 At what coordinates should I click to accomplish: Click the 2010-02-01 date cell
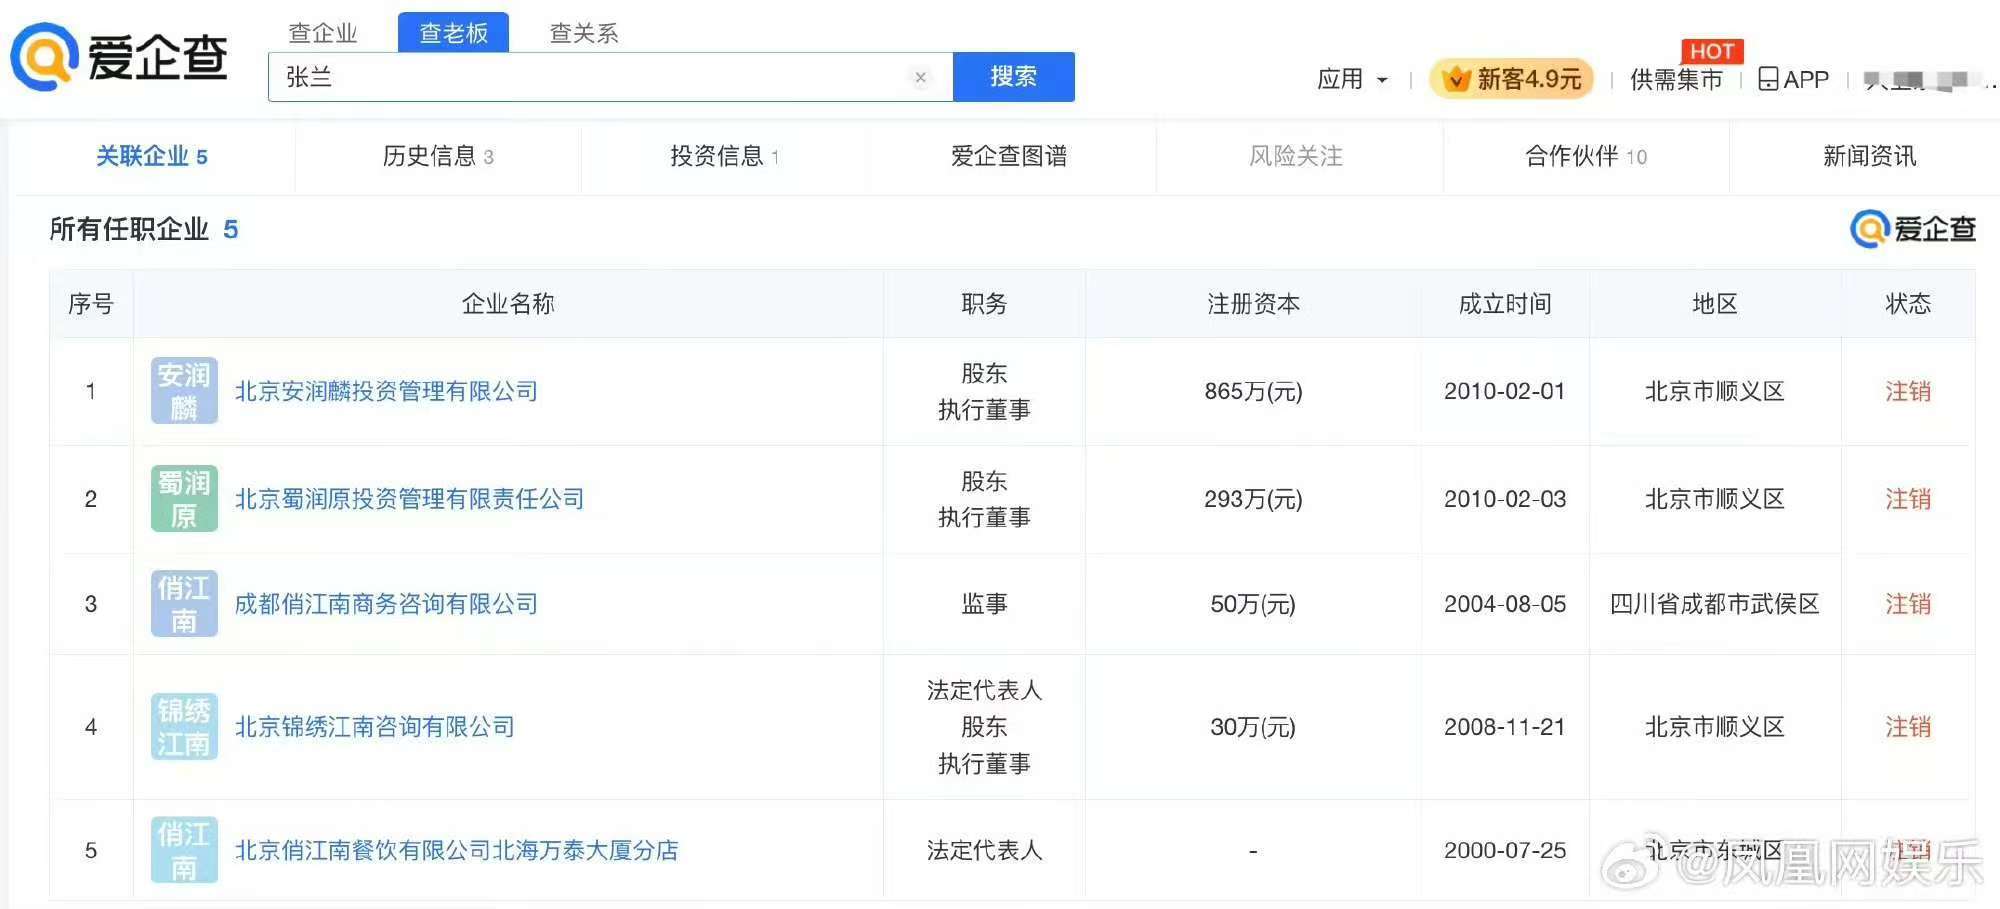coord(1505,391)
